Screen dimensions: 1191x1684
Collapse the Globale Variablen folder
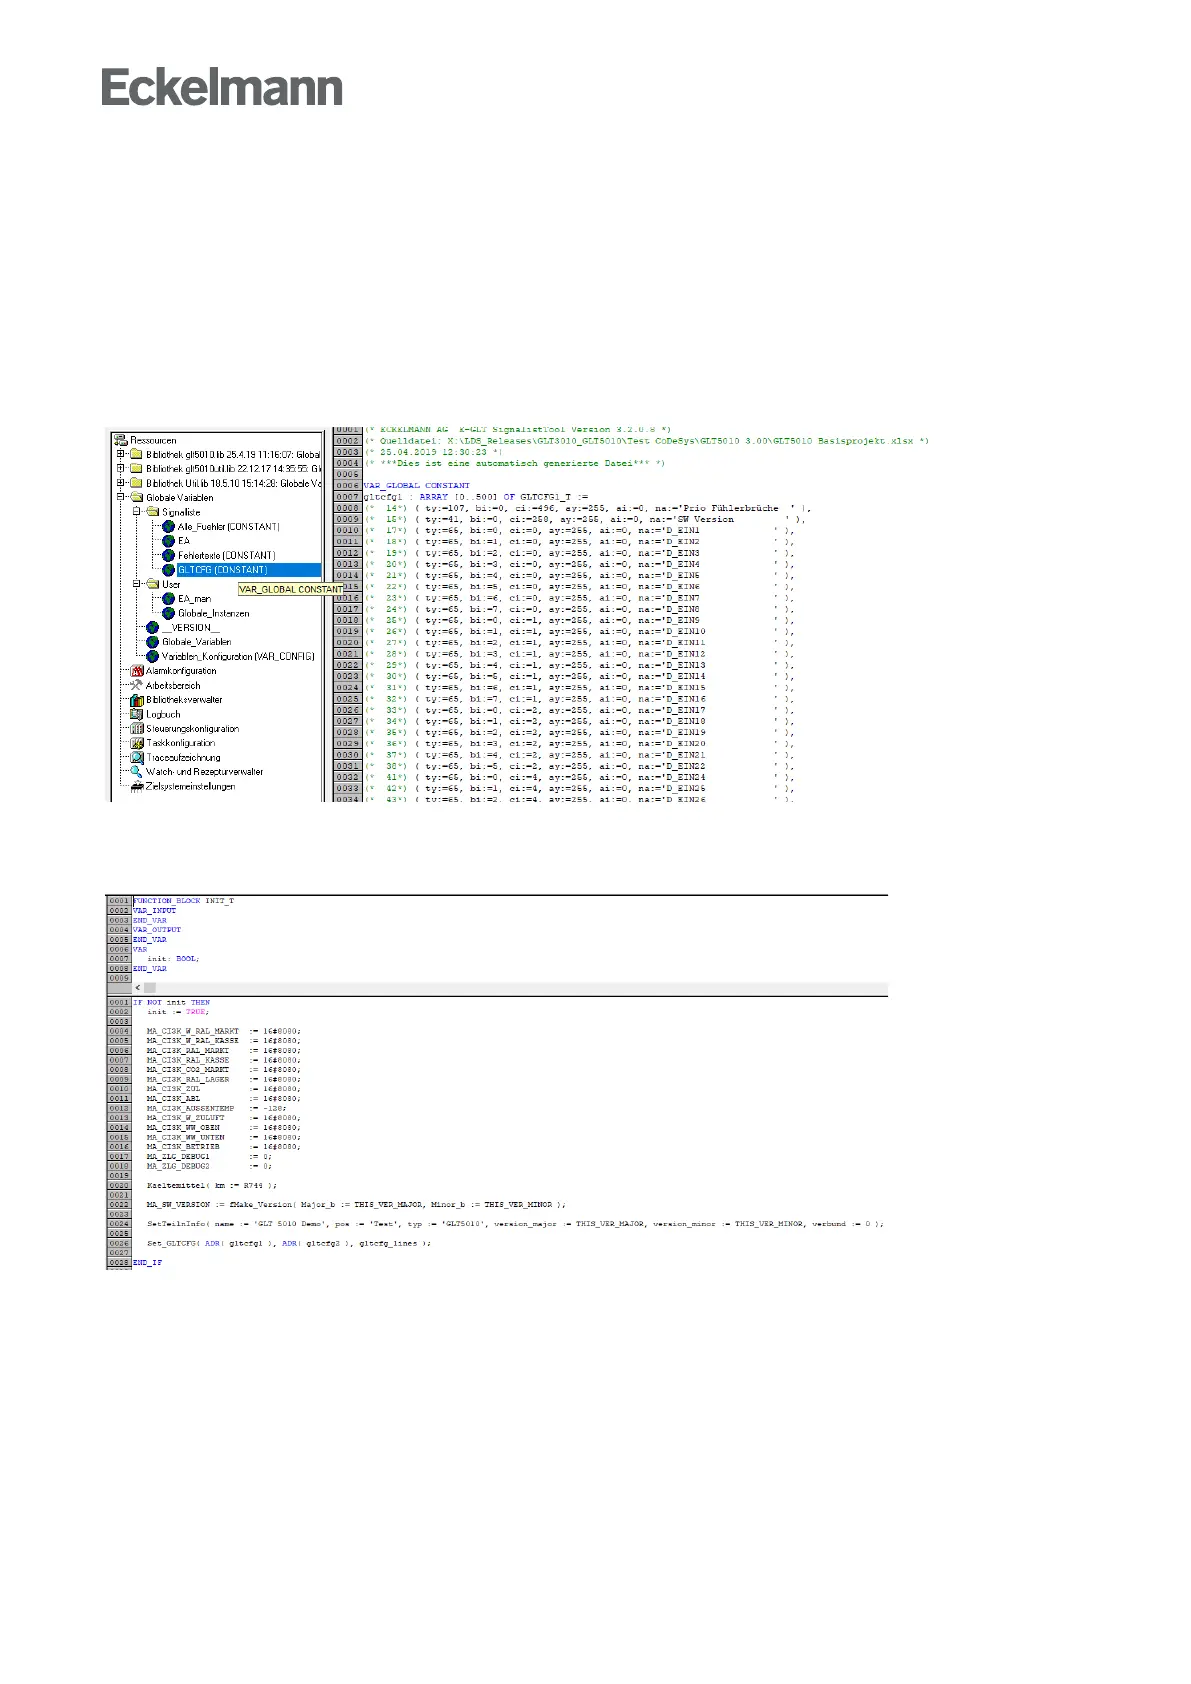click(121, 497)
